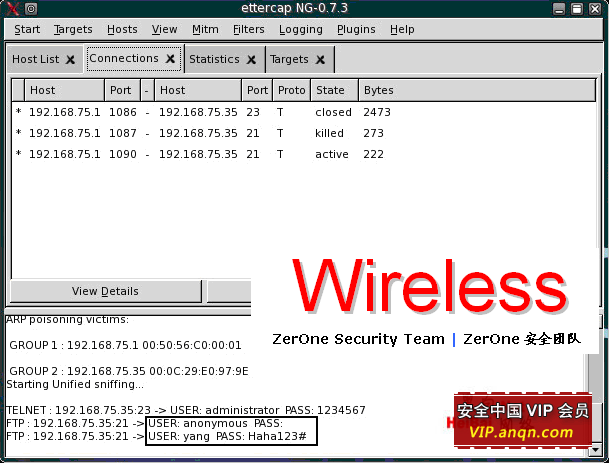Sort by source Port column header
Viewport: 609px width, 463px height.
point(122,91)
